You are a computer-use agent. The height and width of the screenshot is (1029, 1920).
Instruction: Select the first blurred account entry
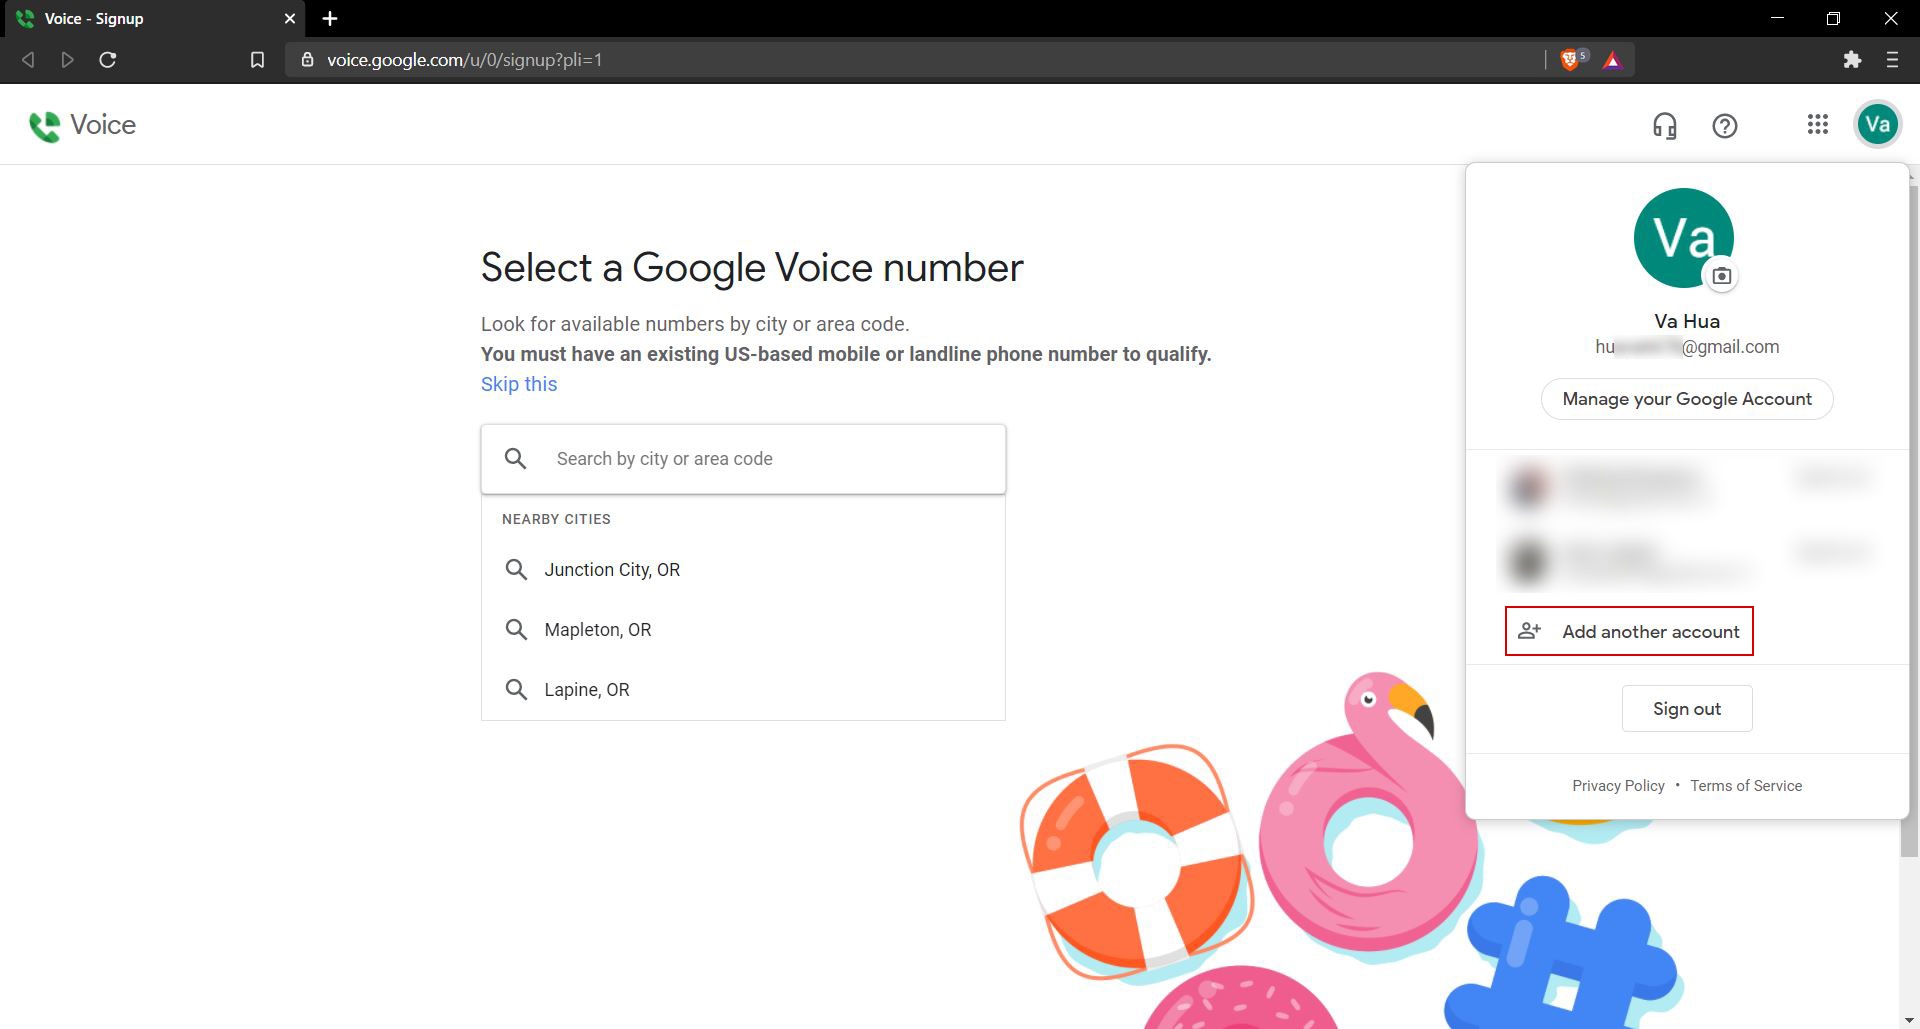click(x=1687, y=487)
